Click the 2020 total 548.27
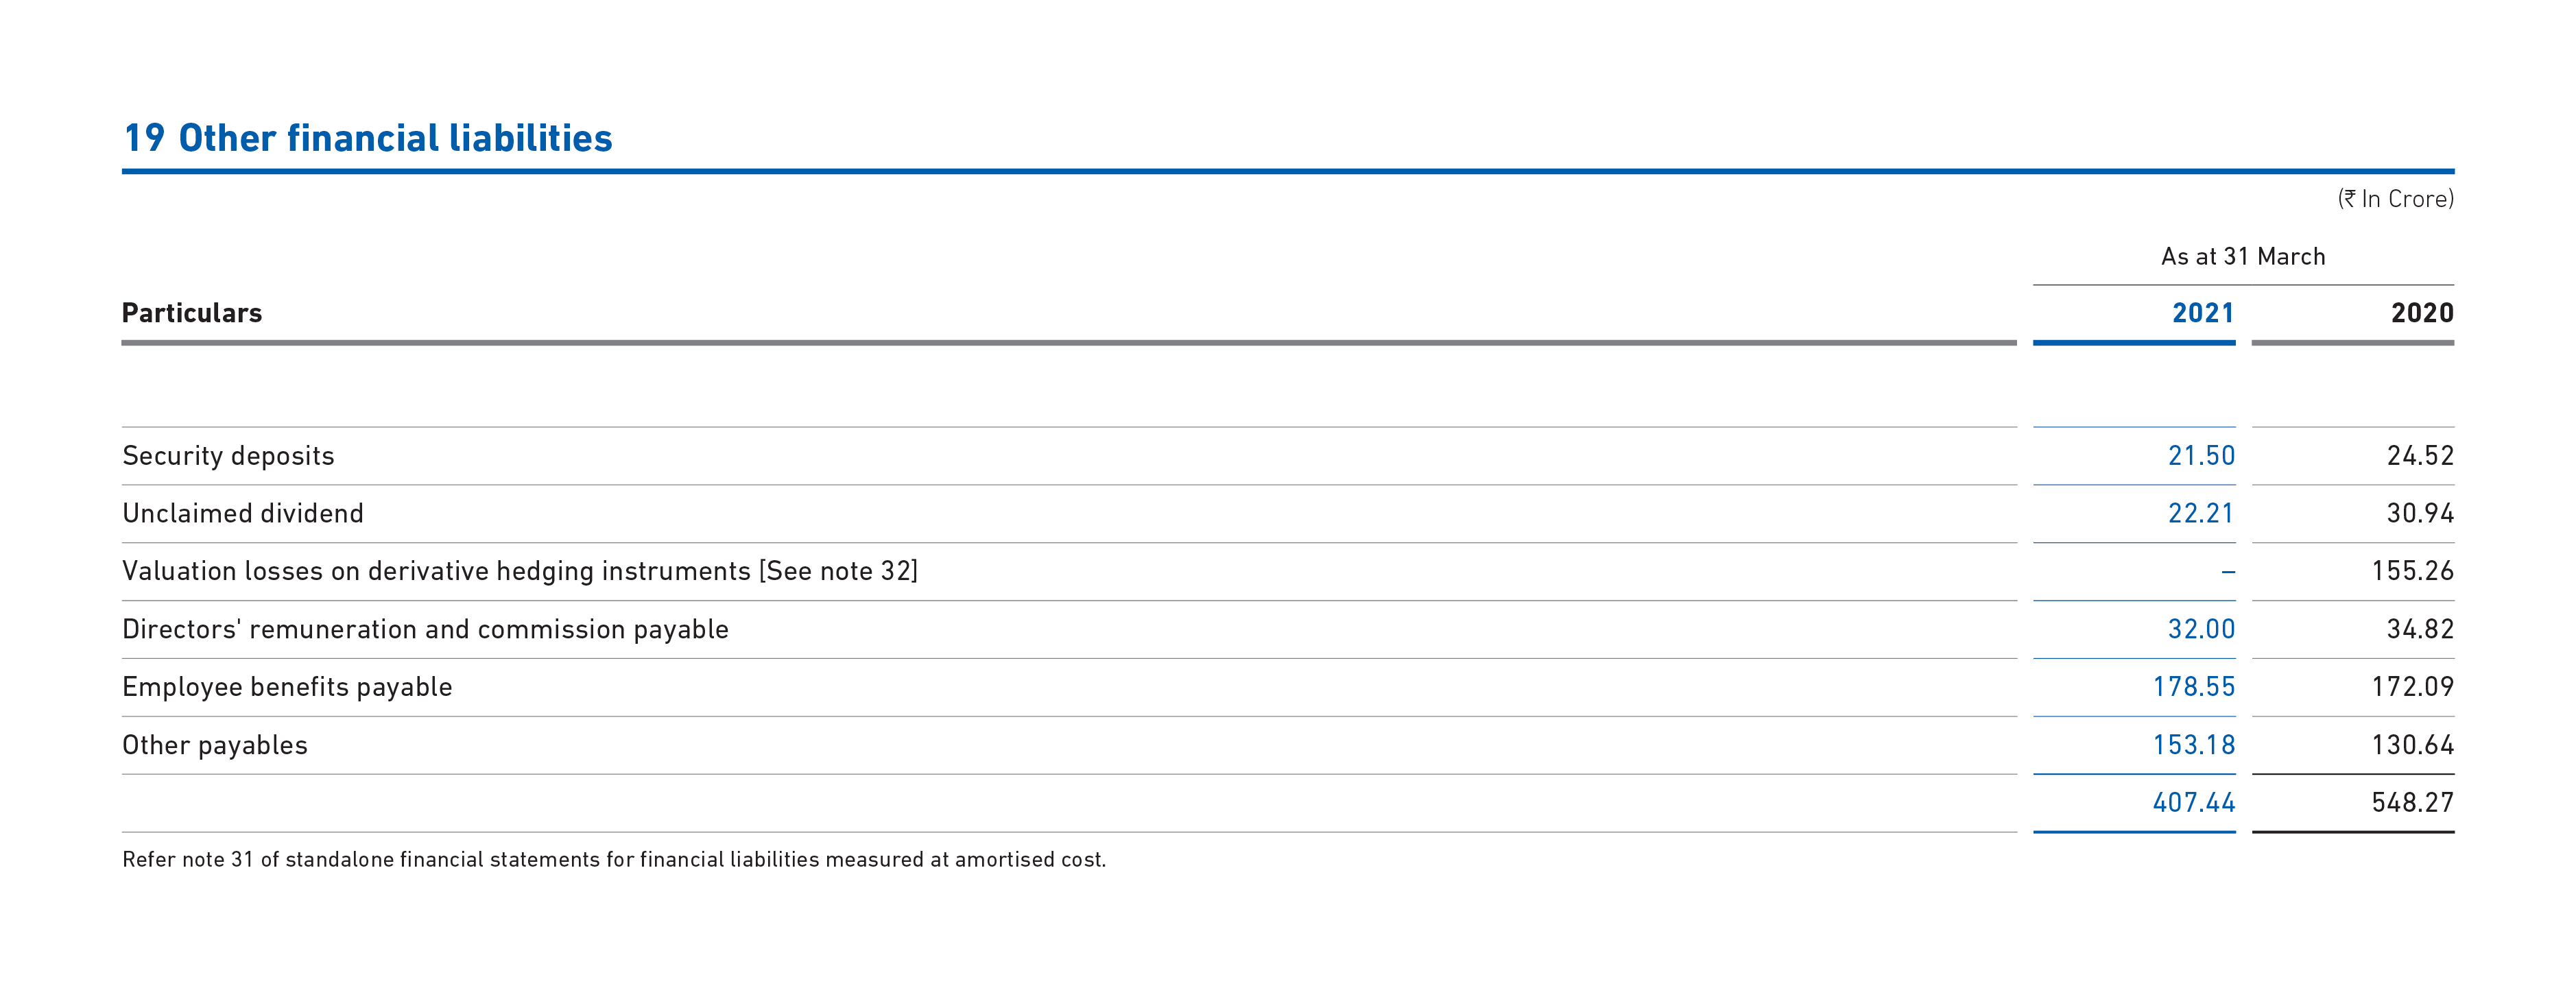The height and width of the screenshot is (988, 2576). click(x=2412, y=802)
